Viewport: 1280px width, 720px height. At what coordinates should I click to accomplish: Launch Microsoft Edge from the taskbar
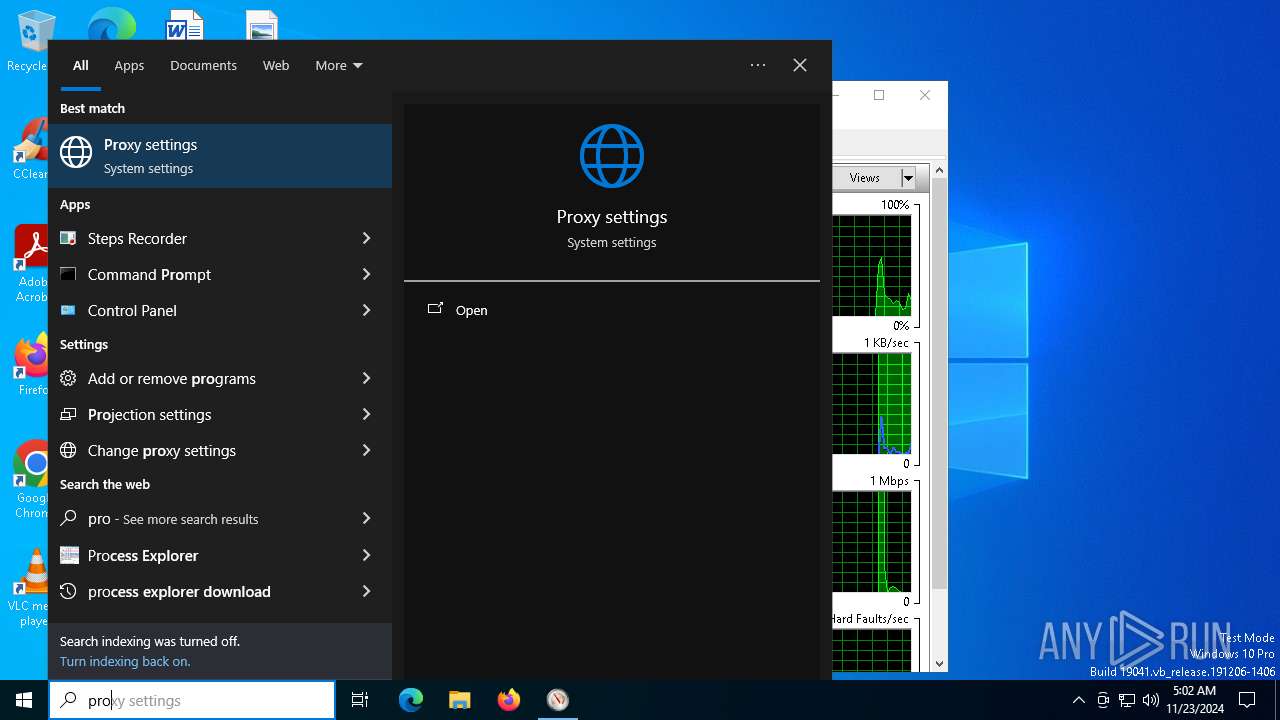(x=411, y=700)
